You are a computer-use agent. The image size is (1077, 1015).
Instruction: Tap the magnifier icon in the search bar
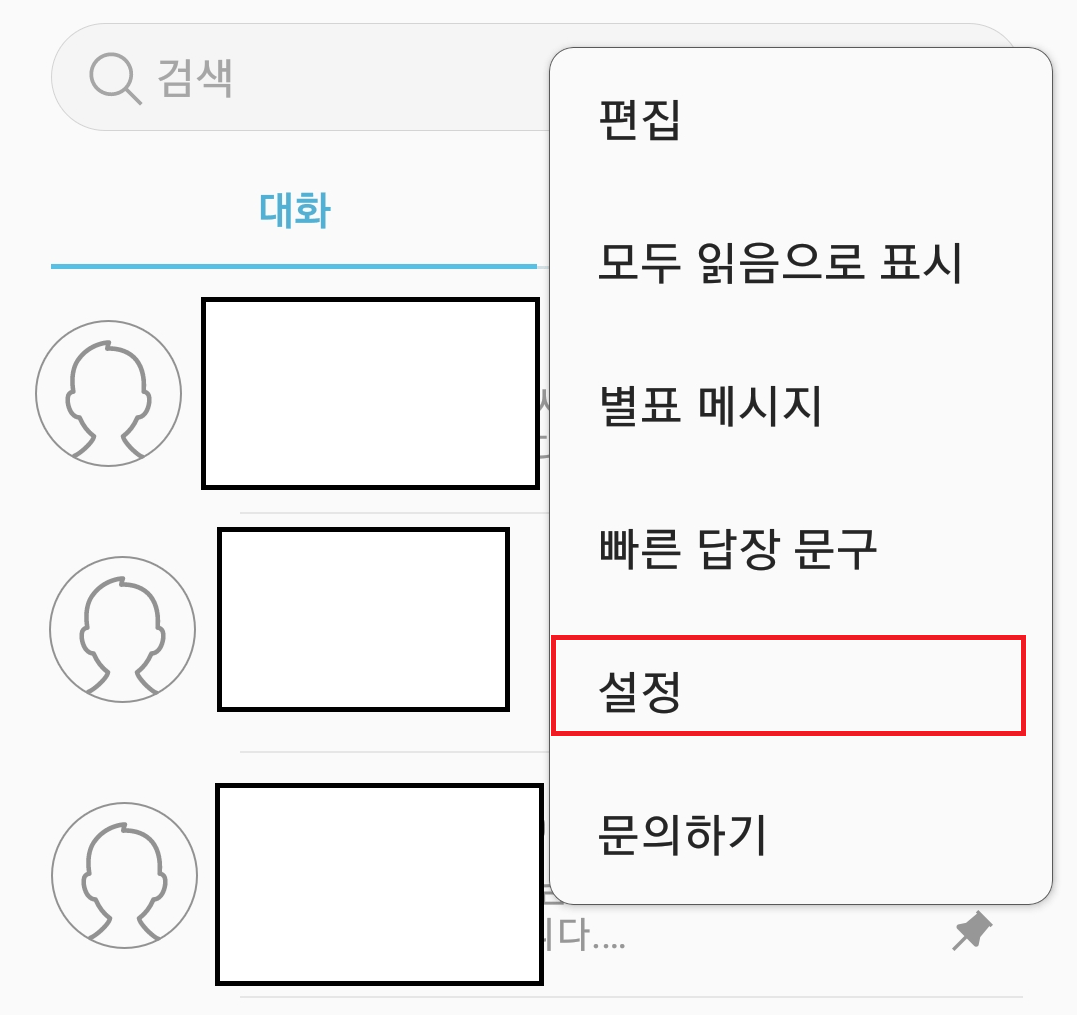click(113, 79)
